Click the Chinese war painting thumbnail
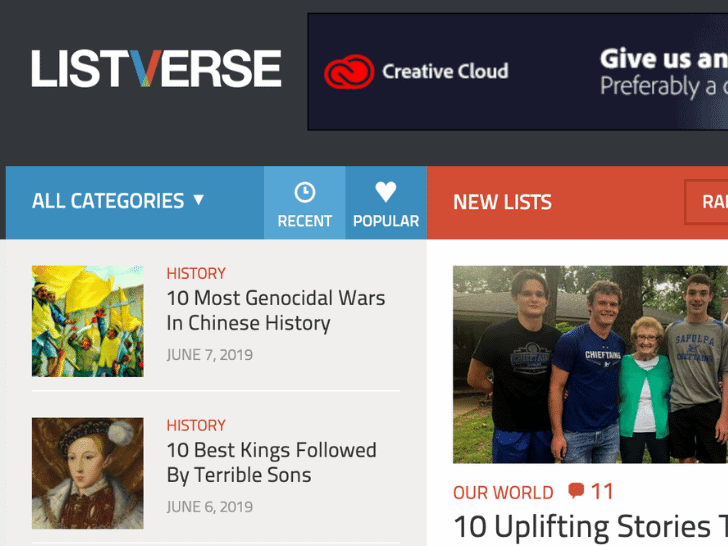Image resolution: width=728 pixels, height=546 pixels. pos(88,321)
